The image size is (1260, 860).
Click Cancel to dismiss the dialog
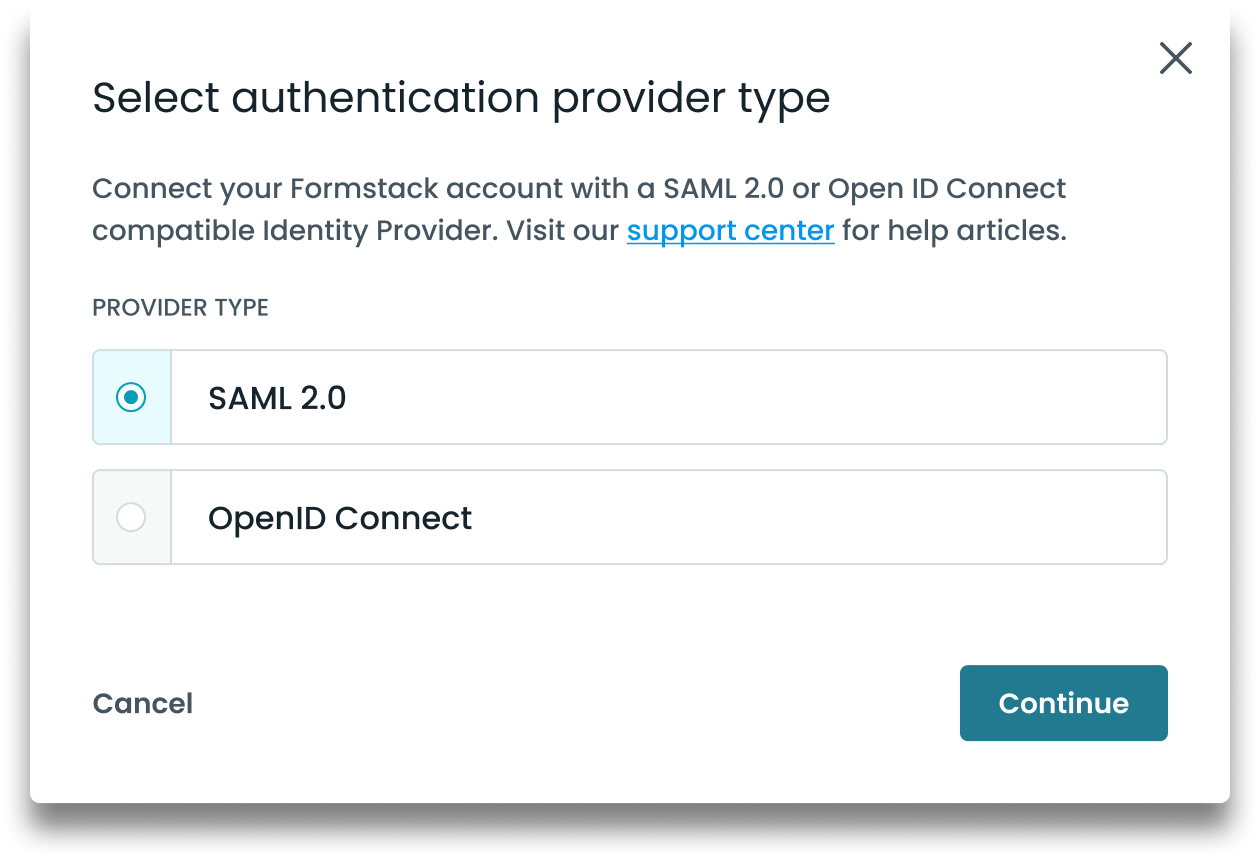[x=142, y=703]
